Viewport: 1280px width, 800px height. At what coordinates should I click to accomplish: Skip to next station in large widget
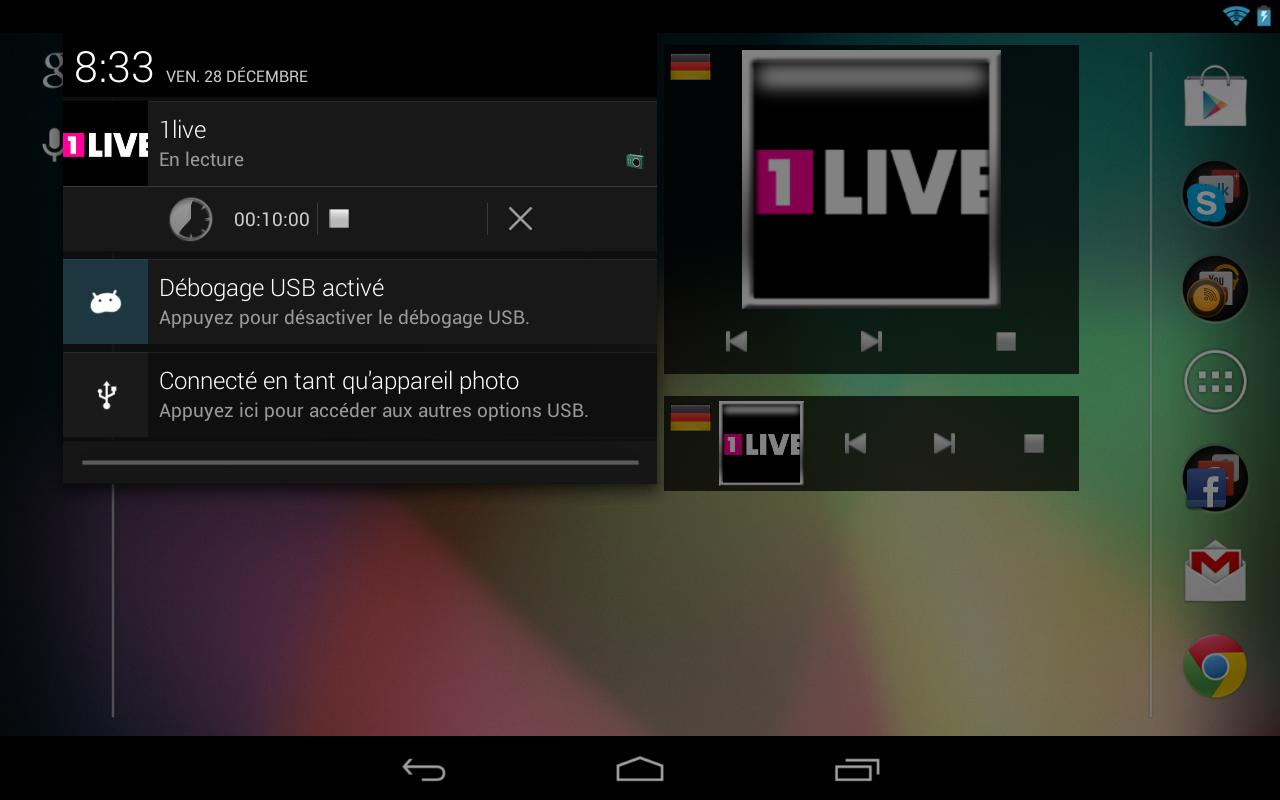[x=871, y=341]
